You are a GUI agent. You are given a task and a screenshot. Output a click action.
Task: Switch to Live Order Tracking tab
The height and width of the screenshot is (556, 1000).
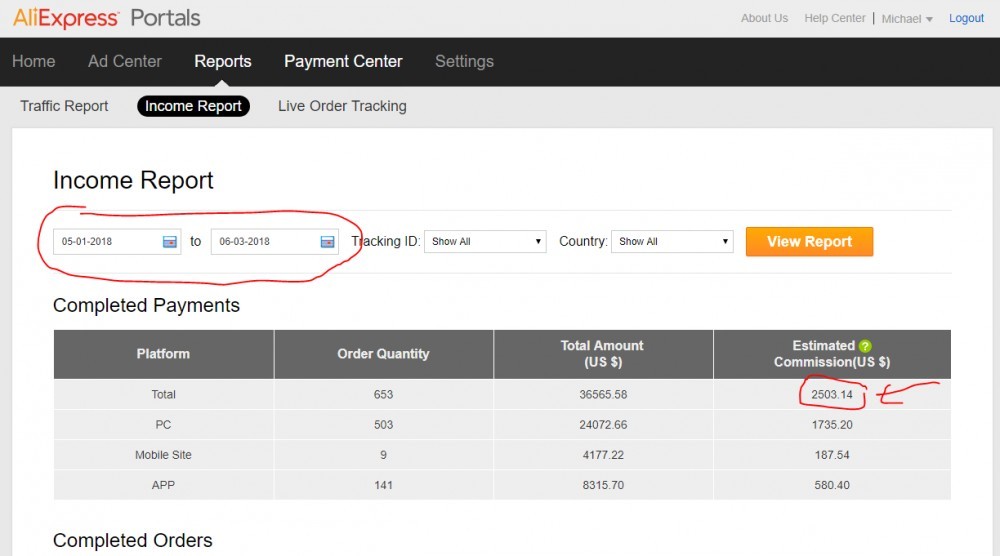pyautogui.click(x=342, y=106)
